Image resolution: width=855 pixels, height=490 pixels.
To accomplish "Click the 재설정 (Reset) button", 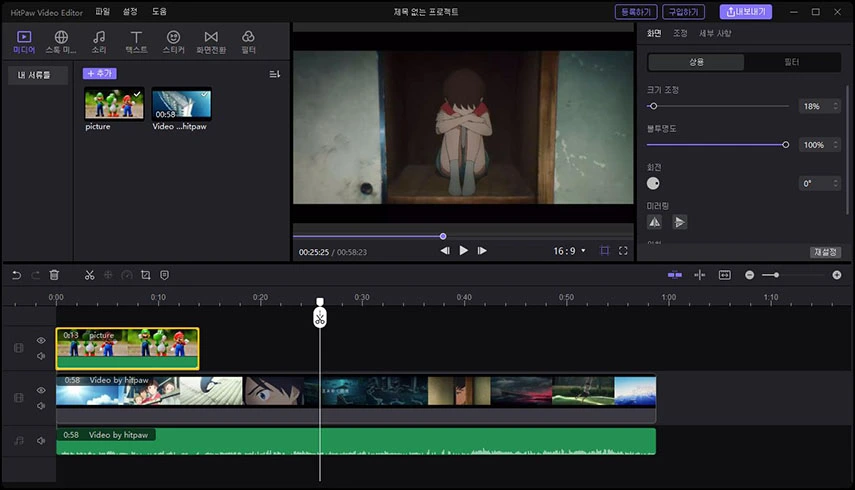I will (x=825, y=252).
